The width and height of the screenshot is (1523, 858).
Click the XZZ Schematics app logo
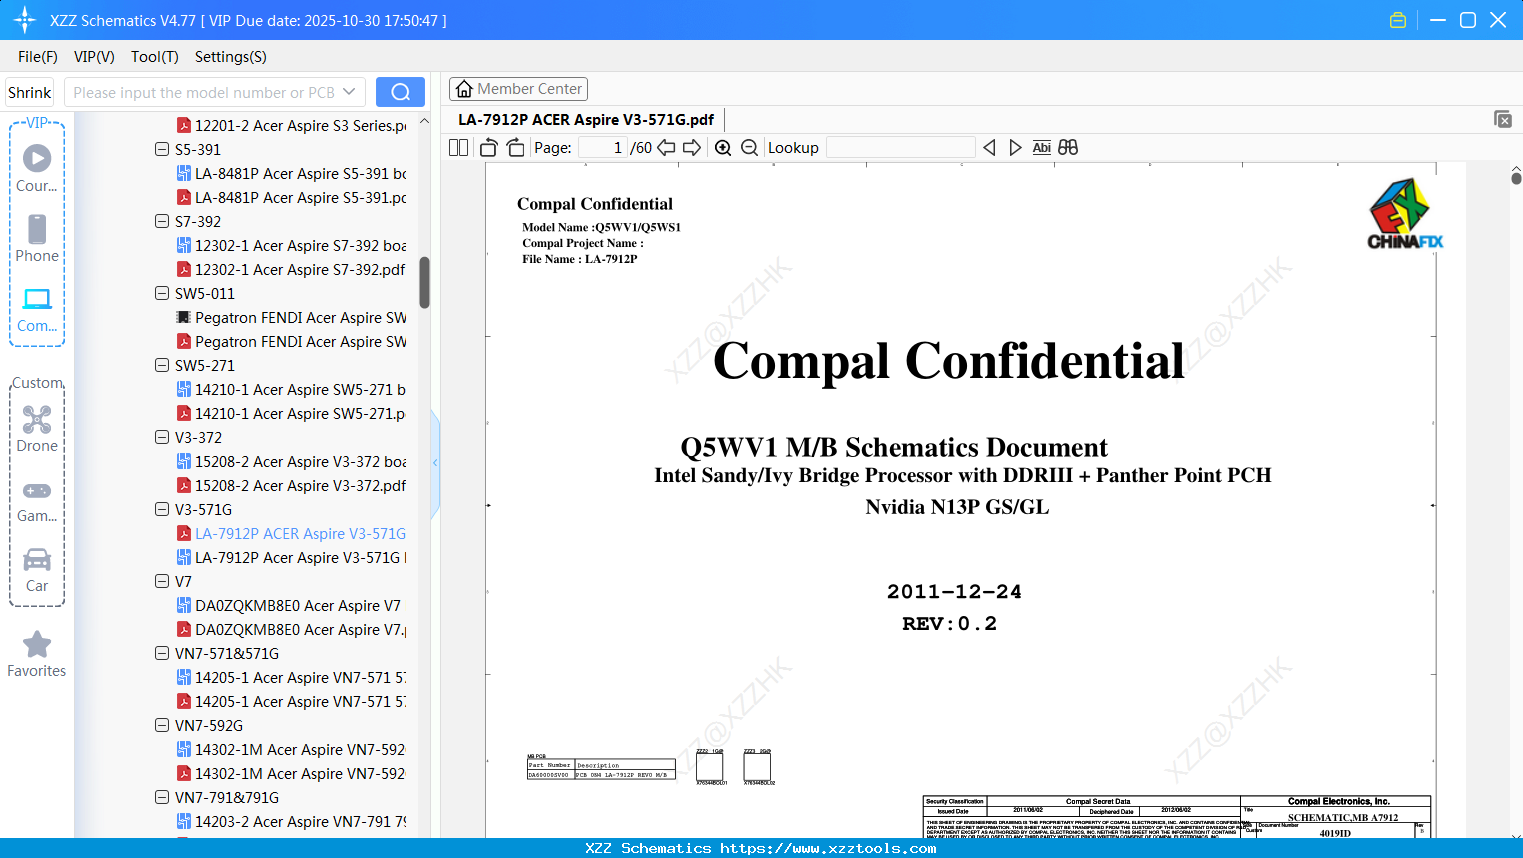tap(25, 20)
